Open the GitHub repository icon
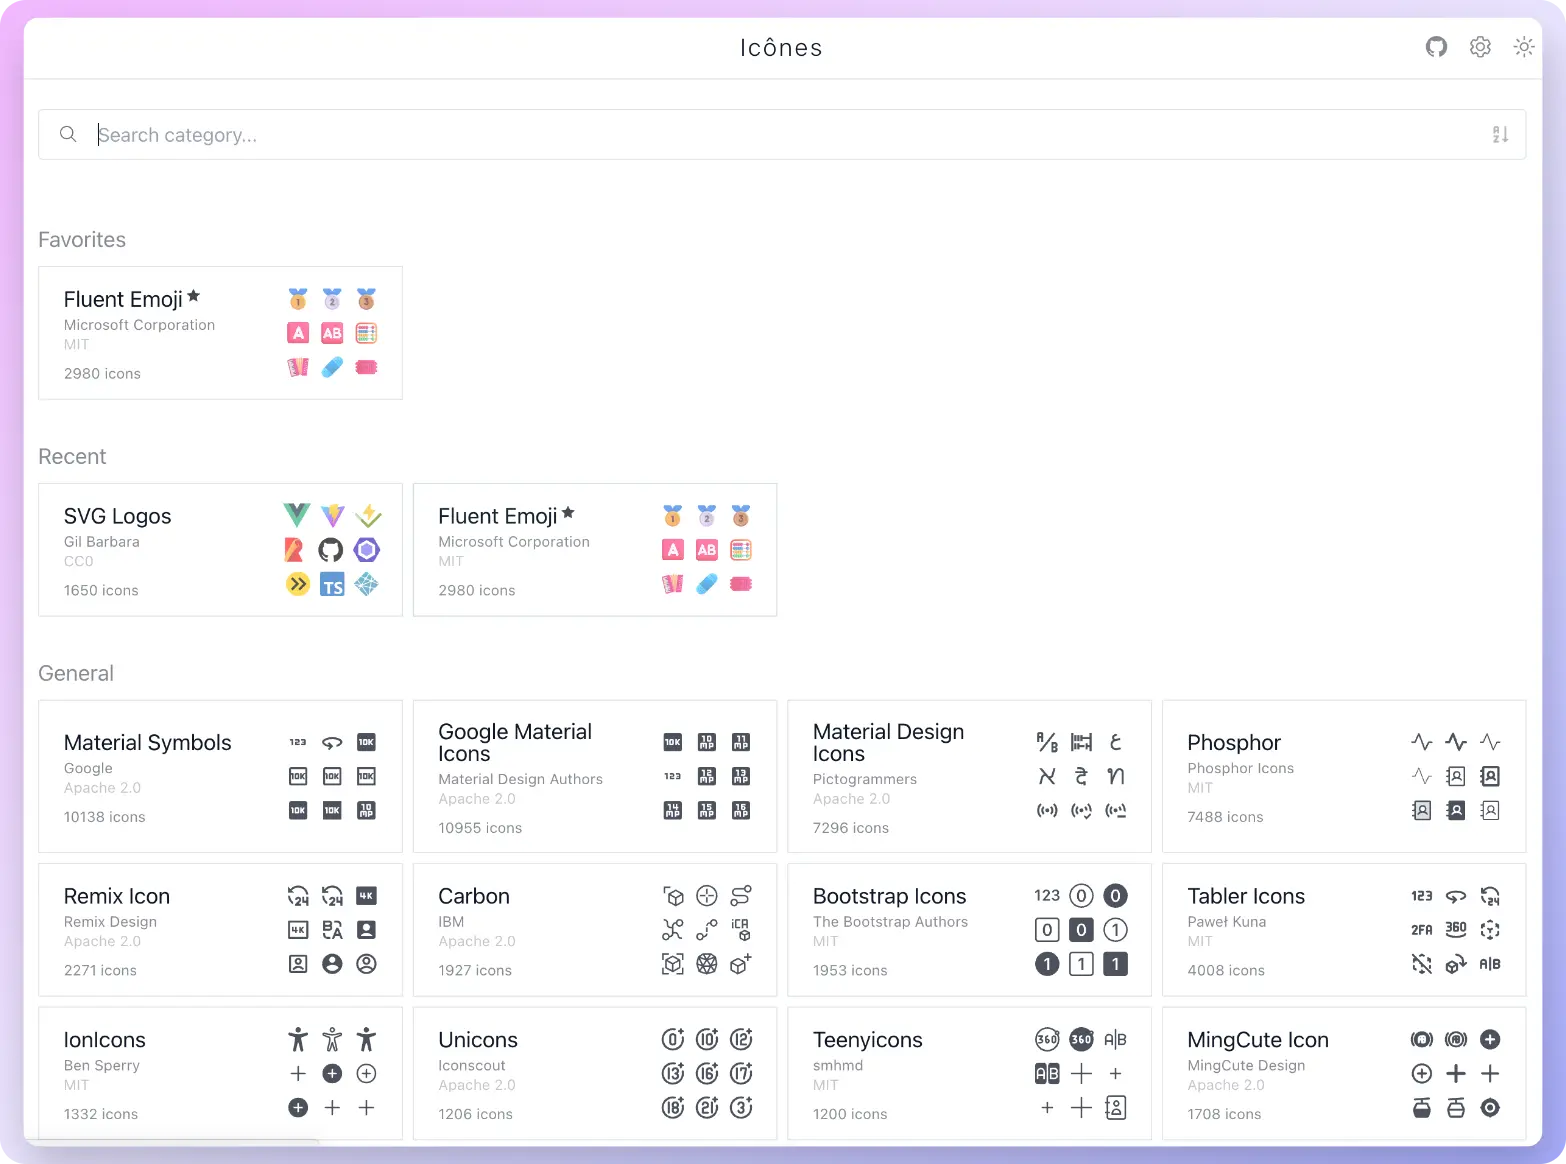The height and width of the screenshot is (1164, 1566). (x=1436, y=47)
